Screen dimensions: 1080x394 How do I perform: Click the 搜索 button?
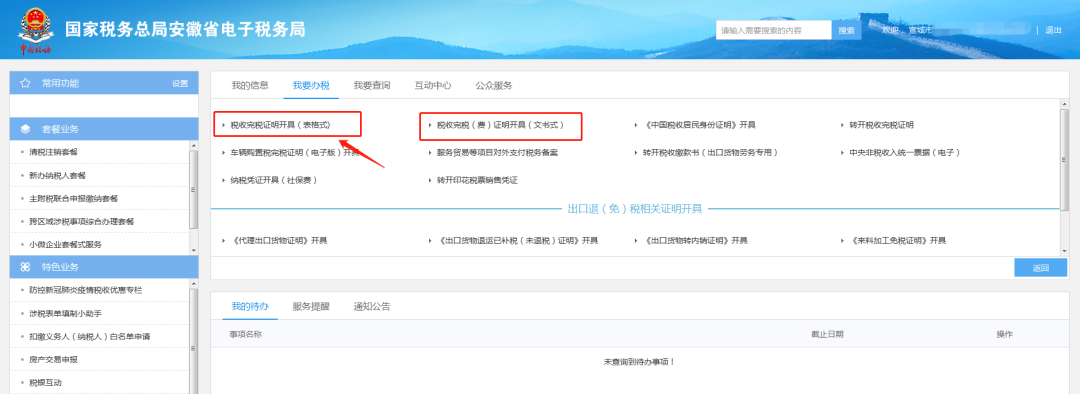[x=847, y=30]
